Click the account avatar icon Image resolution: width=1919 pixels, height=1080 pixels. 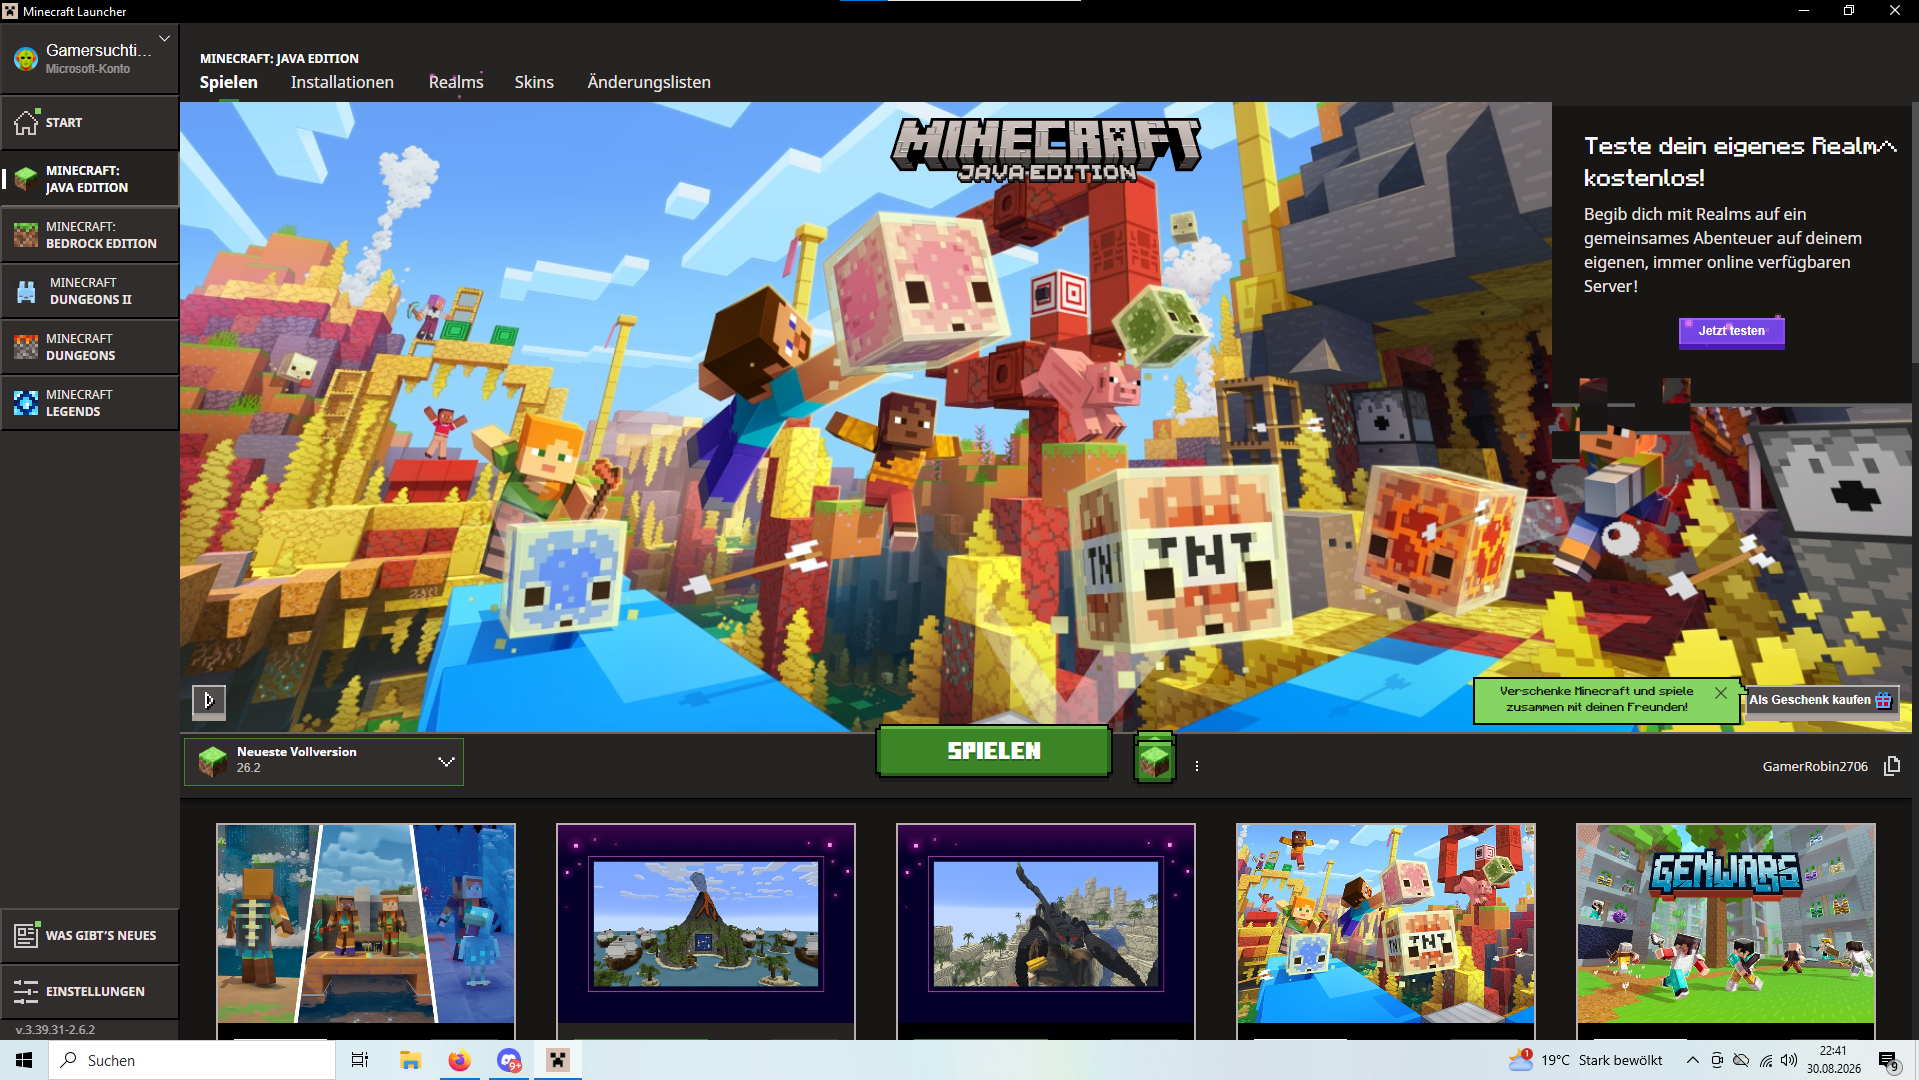click(26, 58)
